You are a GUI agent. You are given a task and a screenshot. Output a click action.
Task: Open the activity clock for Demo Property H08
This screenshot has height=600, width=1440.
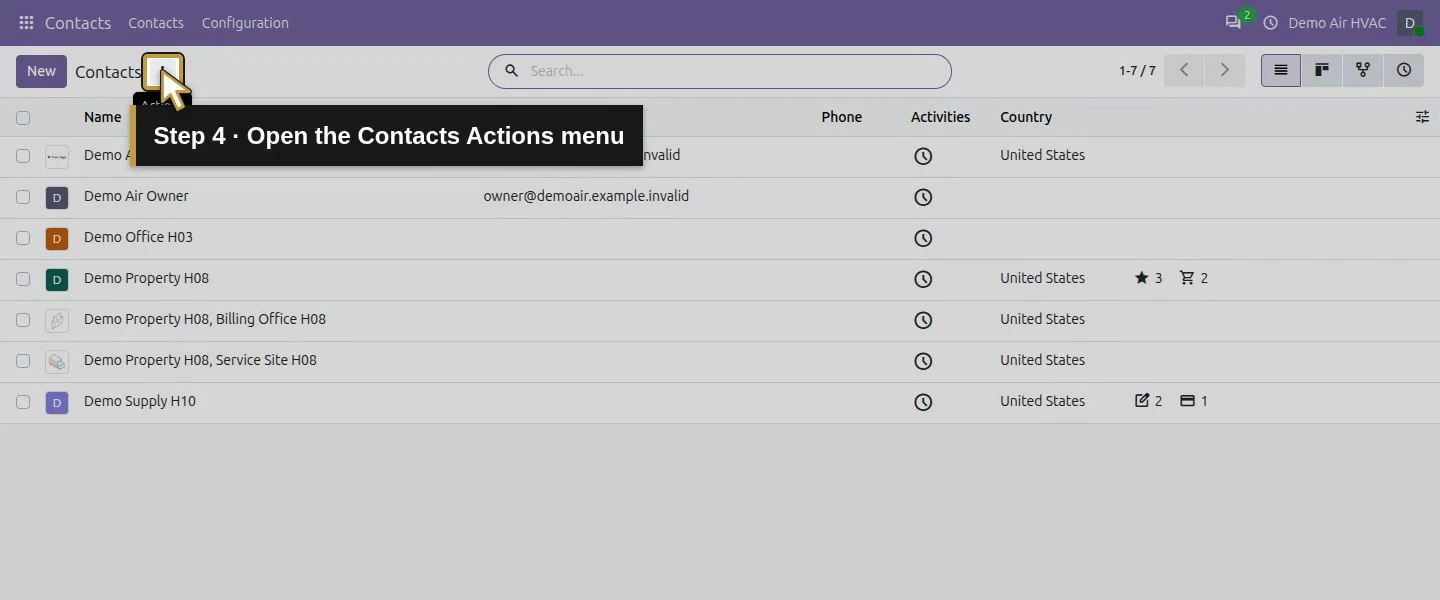pos(923,279)
